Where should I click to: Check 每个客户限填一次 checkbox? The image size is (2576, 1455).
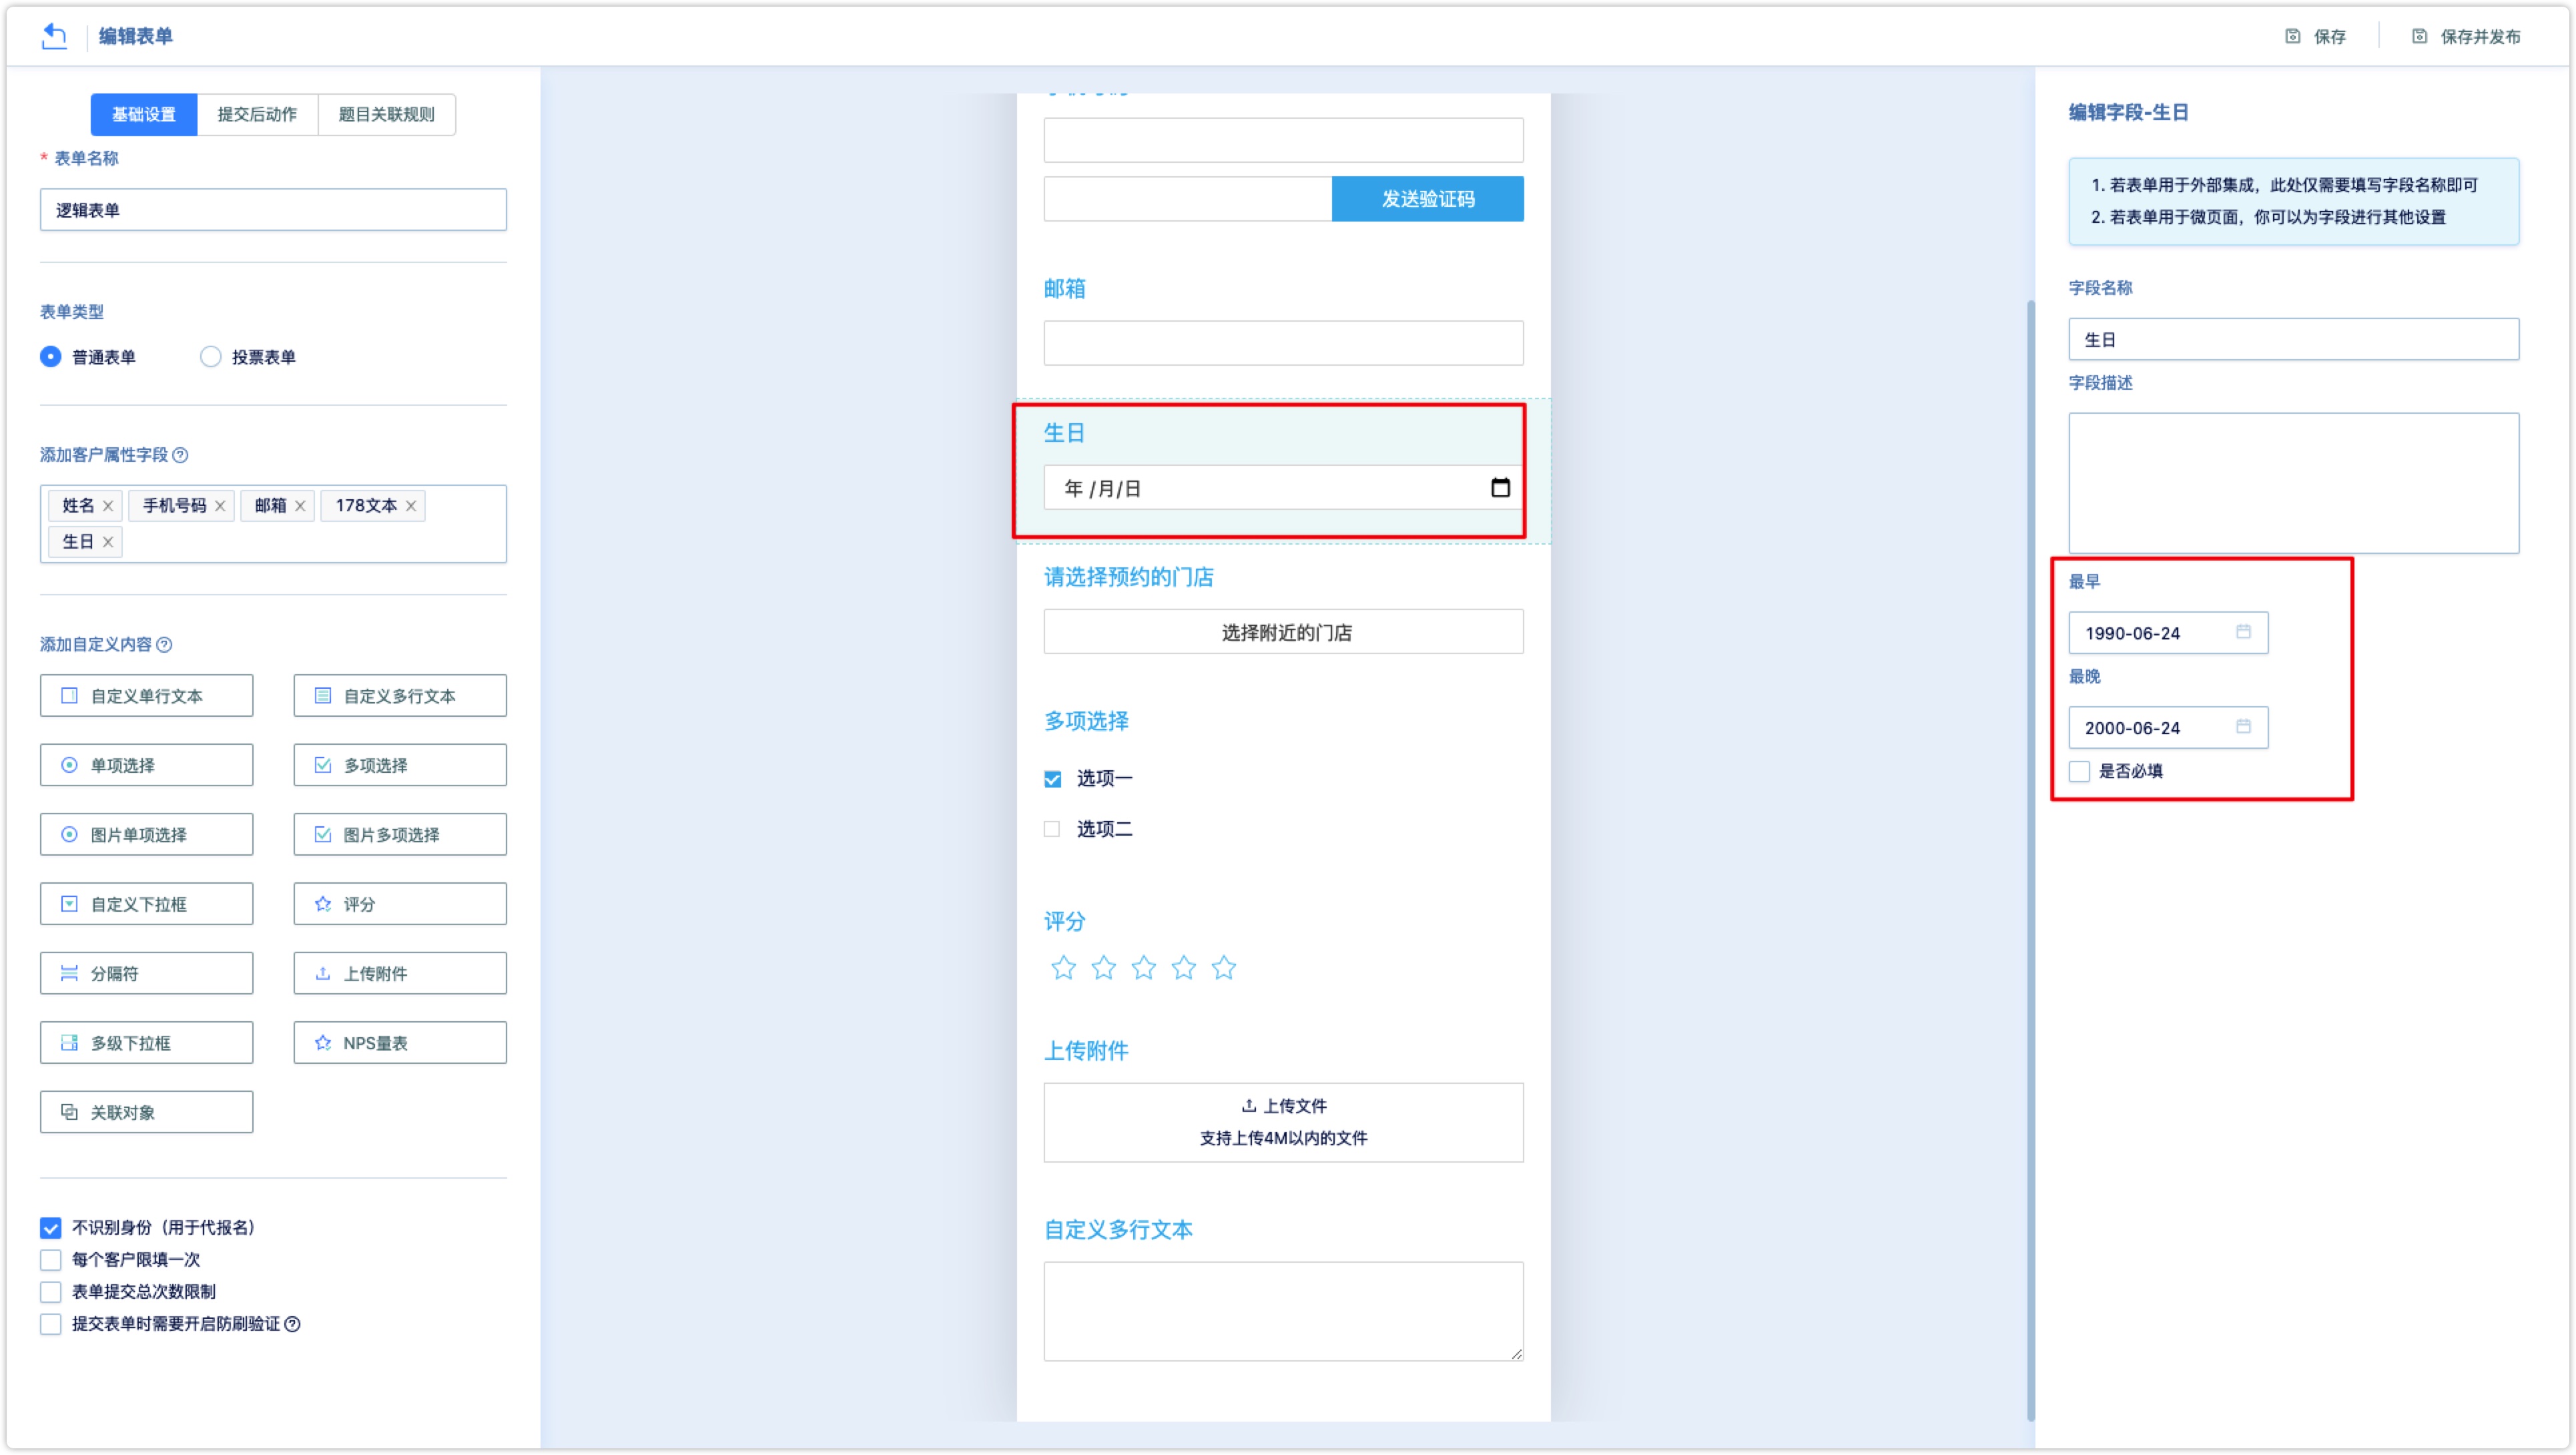tap(51, 1260)
